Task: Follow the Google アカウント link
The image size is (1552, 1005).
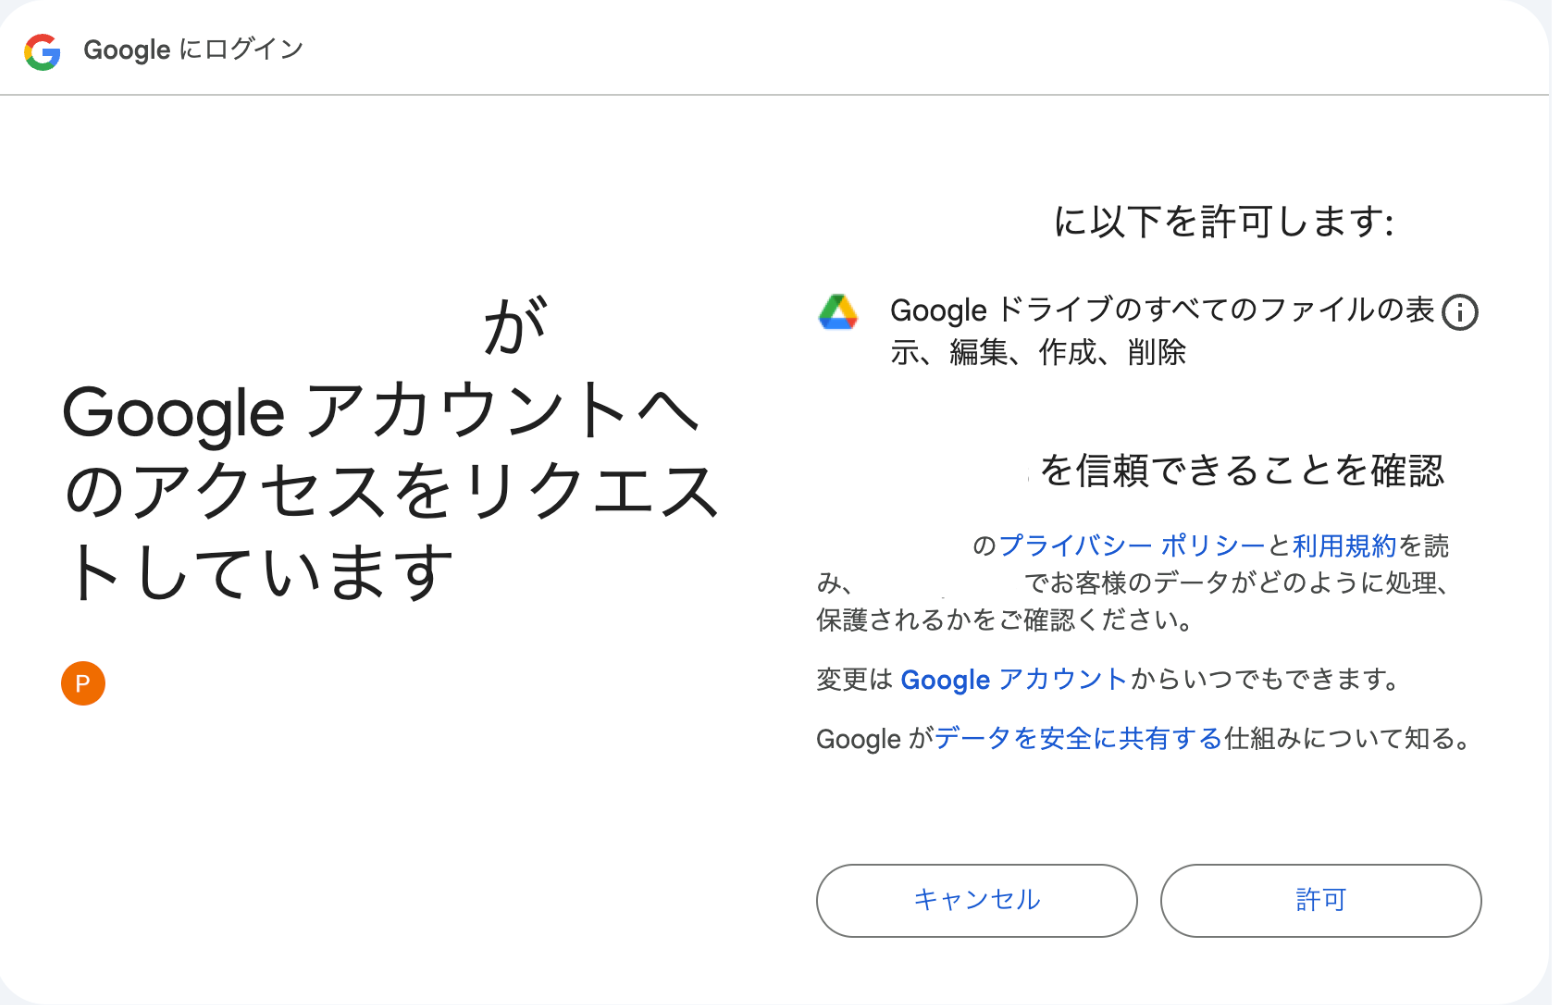Action: pyautogui.click(x=1013, y=680)
